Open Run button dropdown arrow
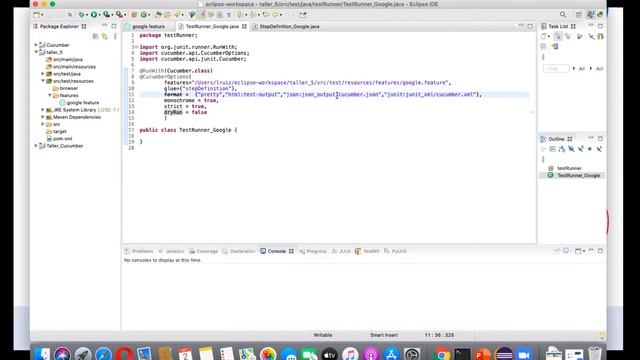Viewport: 640px width, 360px height. [x=99, y=15]
